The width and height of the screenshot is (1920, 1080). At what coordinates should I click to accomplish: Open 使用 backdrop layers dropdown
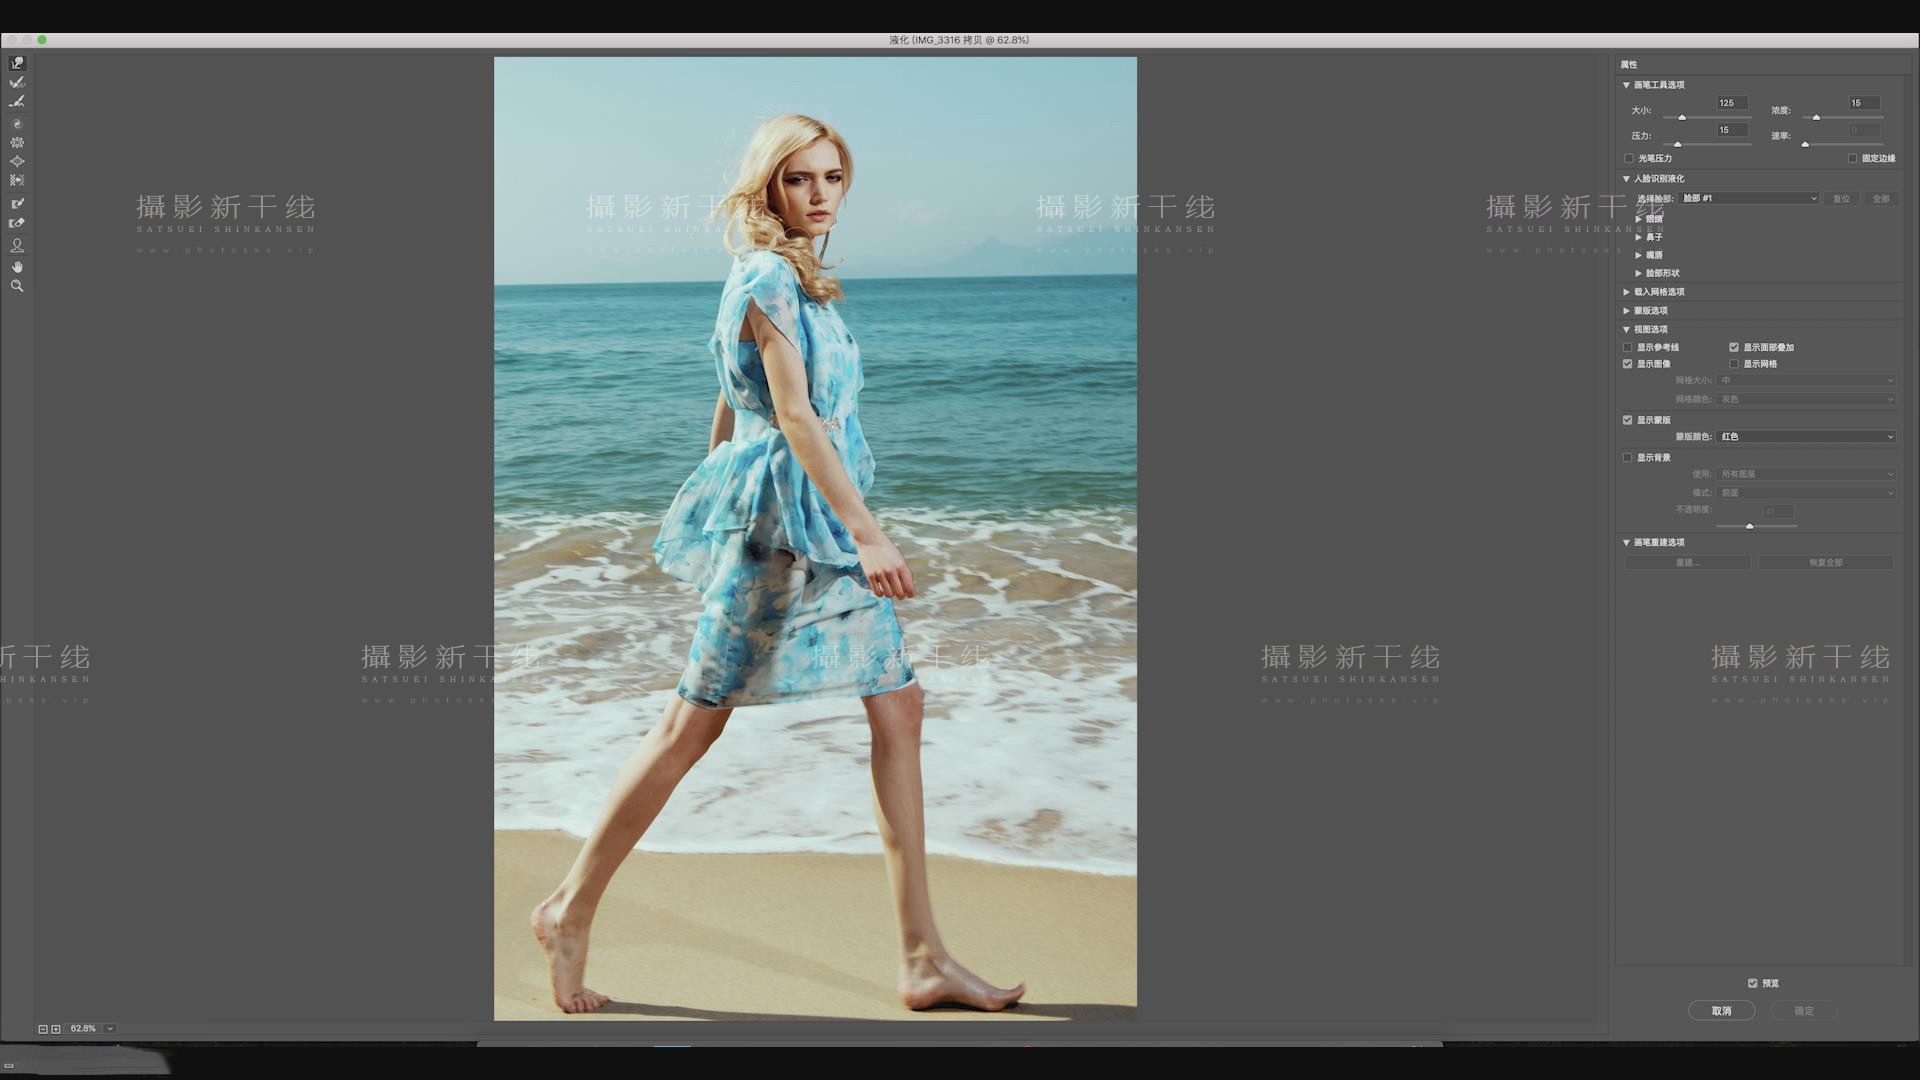1806,474
